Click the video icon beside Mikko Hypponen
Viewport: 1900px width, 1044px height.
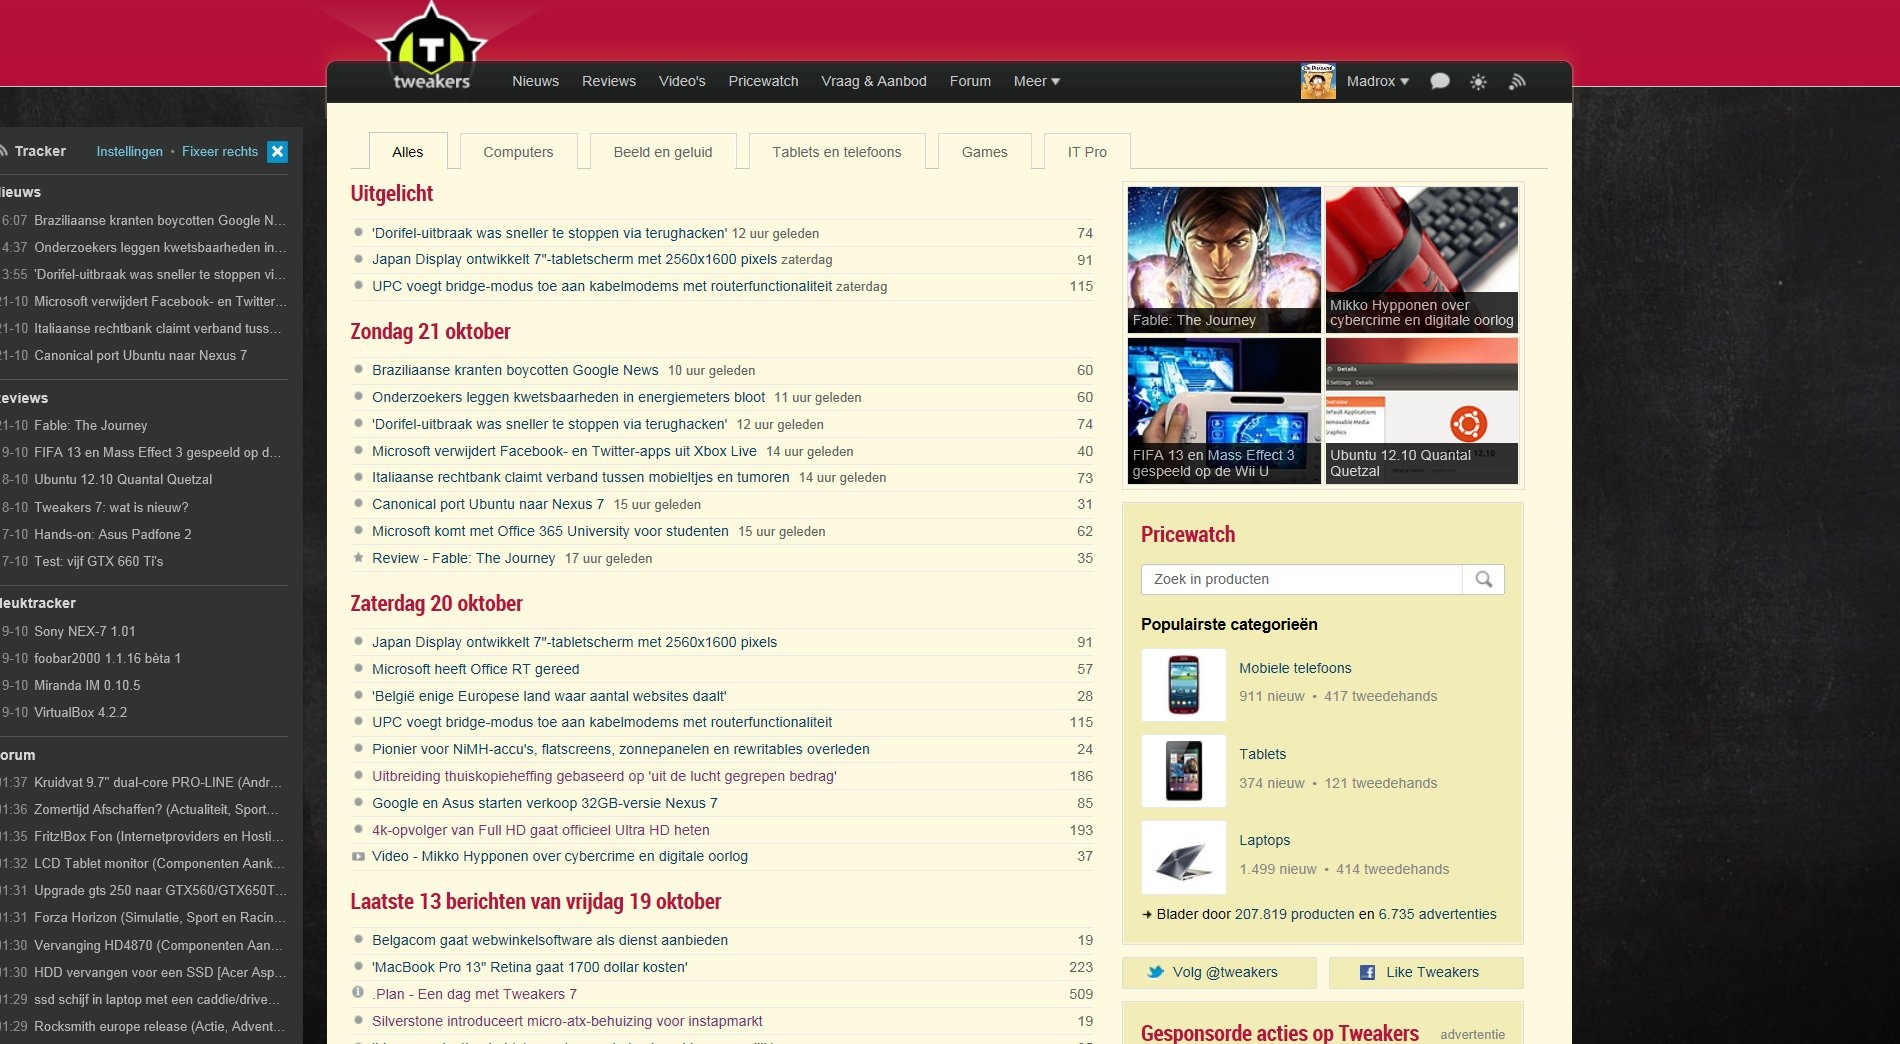(x=358, y=856)
